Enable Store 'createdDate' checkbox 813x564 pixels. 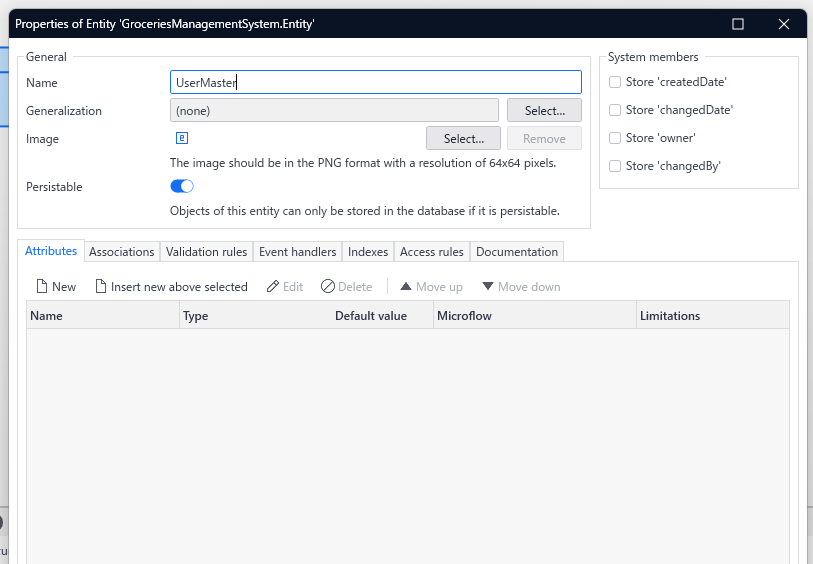[x=615, y=82]
